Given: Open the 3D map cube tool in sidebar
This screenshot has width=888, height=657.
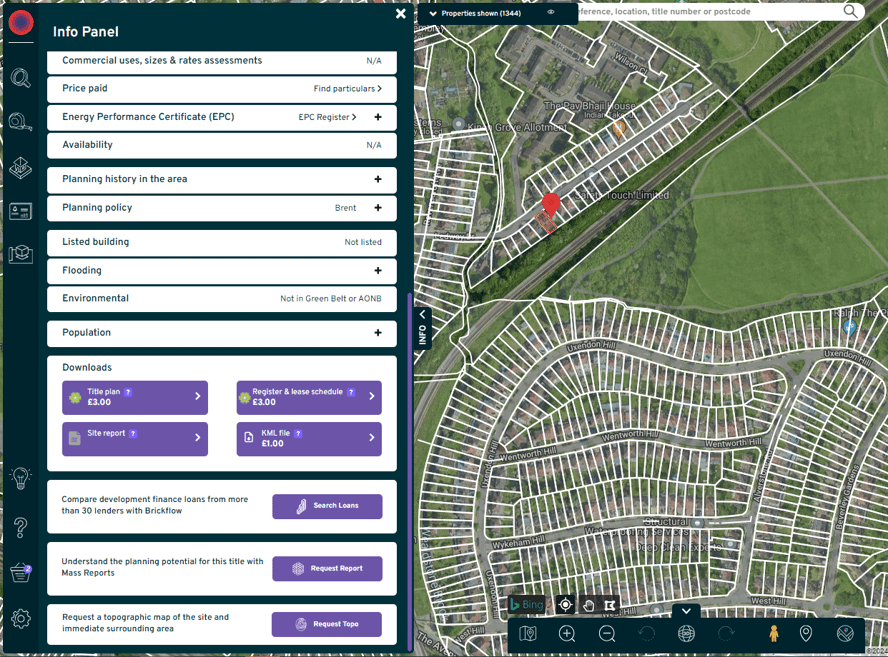Looking at the screenshot, I should click(x=20, y=254).
